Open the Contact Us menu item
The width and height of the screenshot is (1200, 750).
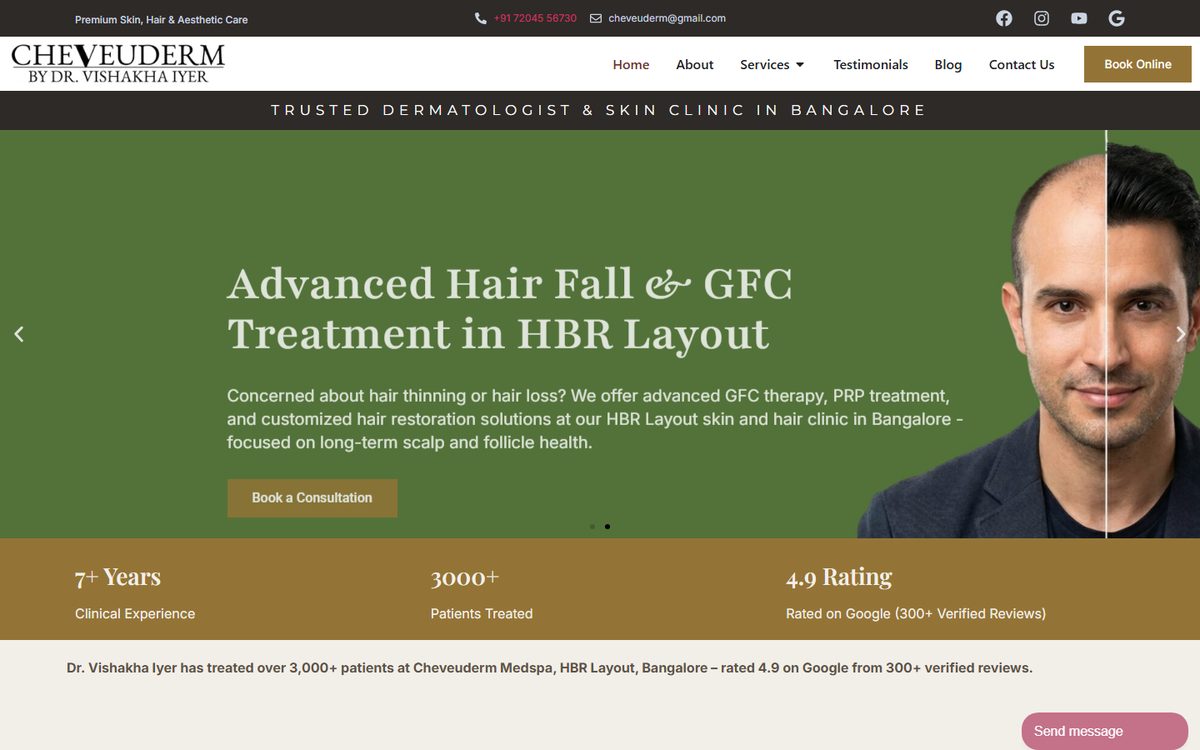pyautogui.click(x=1022, y=65)
